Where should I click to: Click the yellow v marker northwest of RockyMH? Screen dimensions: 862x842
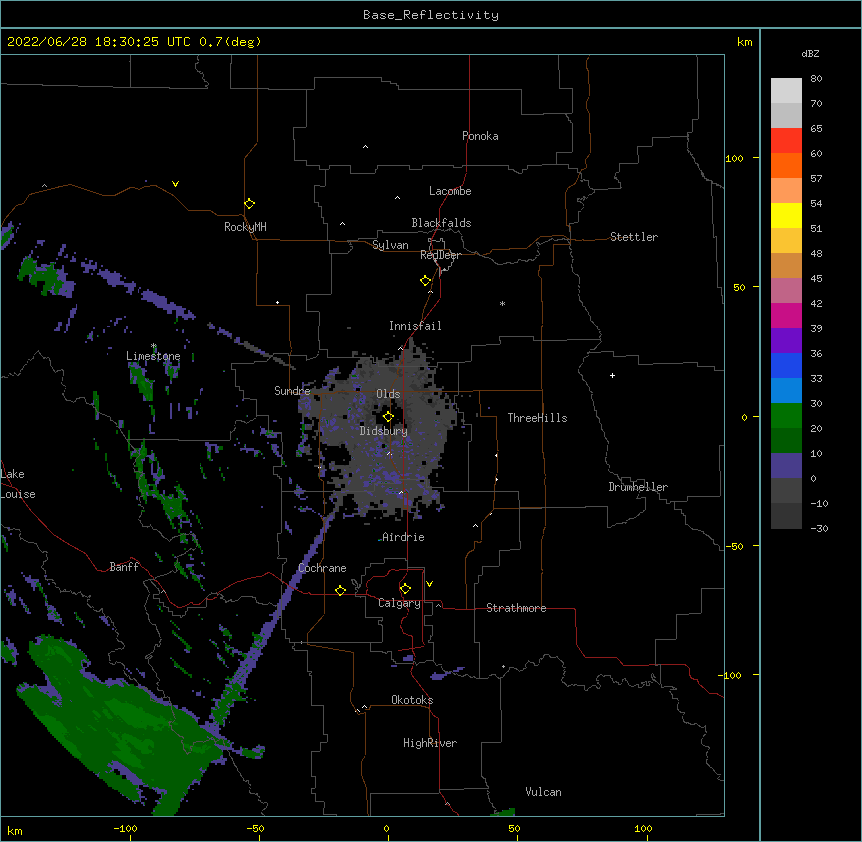click(x=175, y=184)
